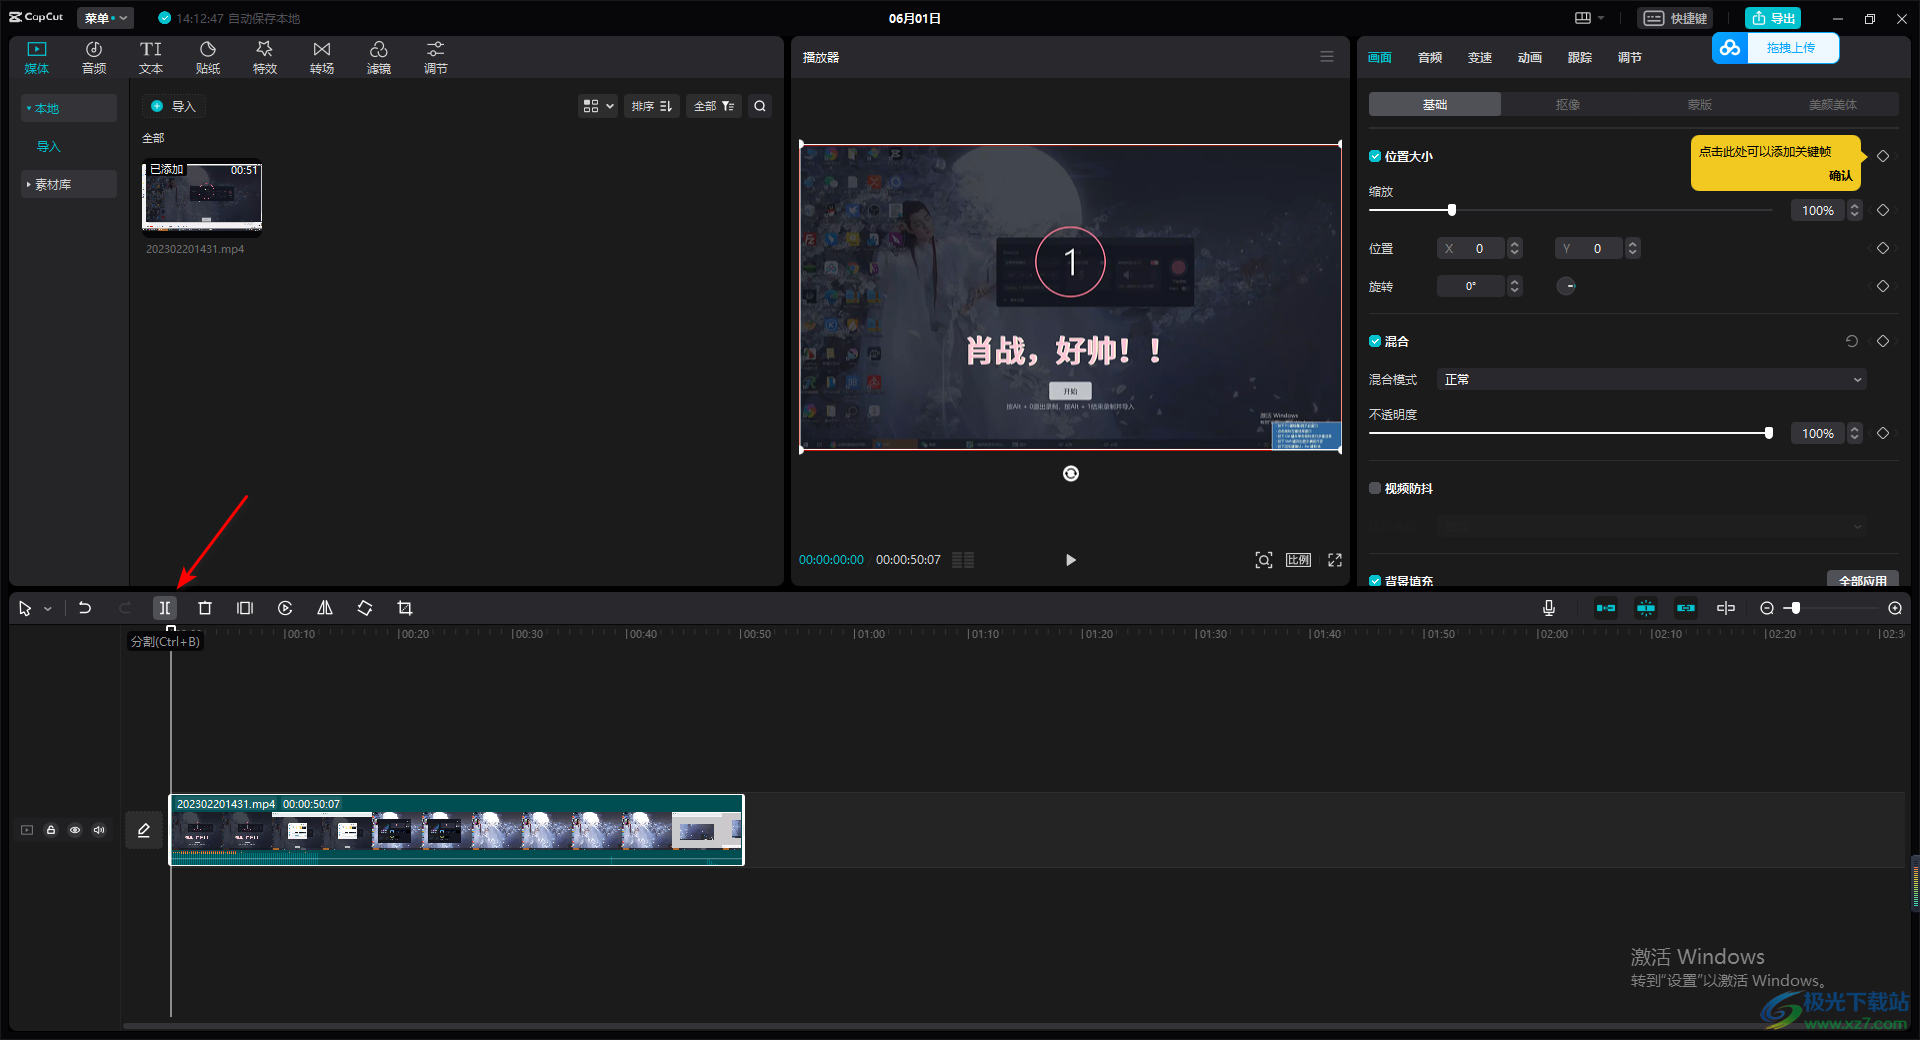Open the Text (文本) panel
The width and height of the screenshot is (1920, 1040).
pyautogui.click(x=151, y=58)
